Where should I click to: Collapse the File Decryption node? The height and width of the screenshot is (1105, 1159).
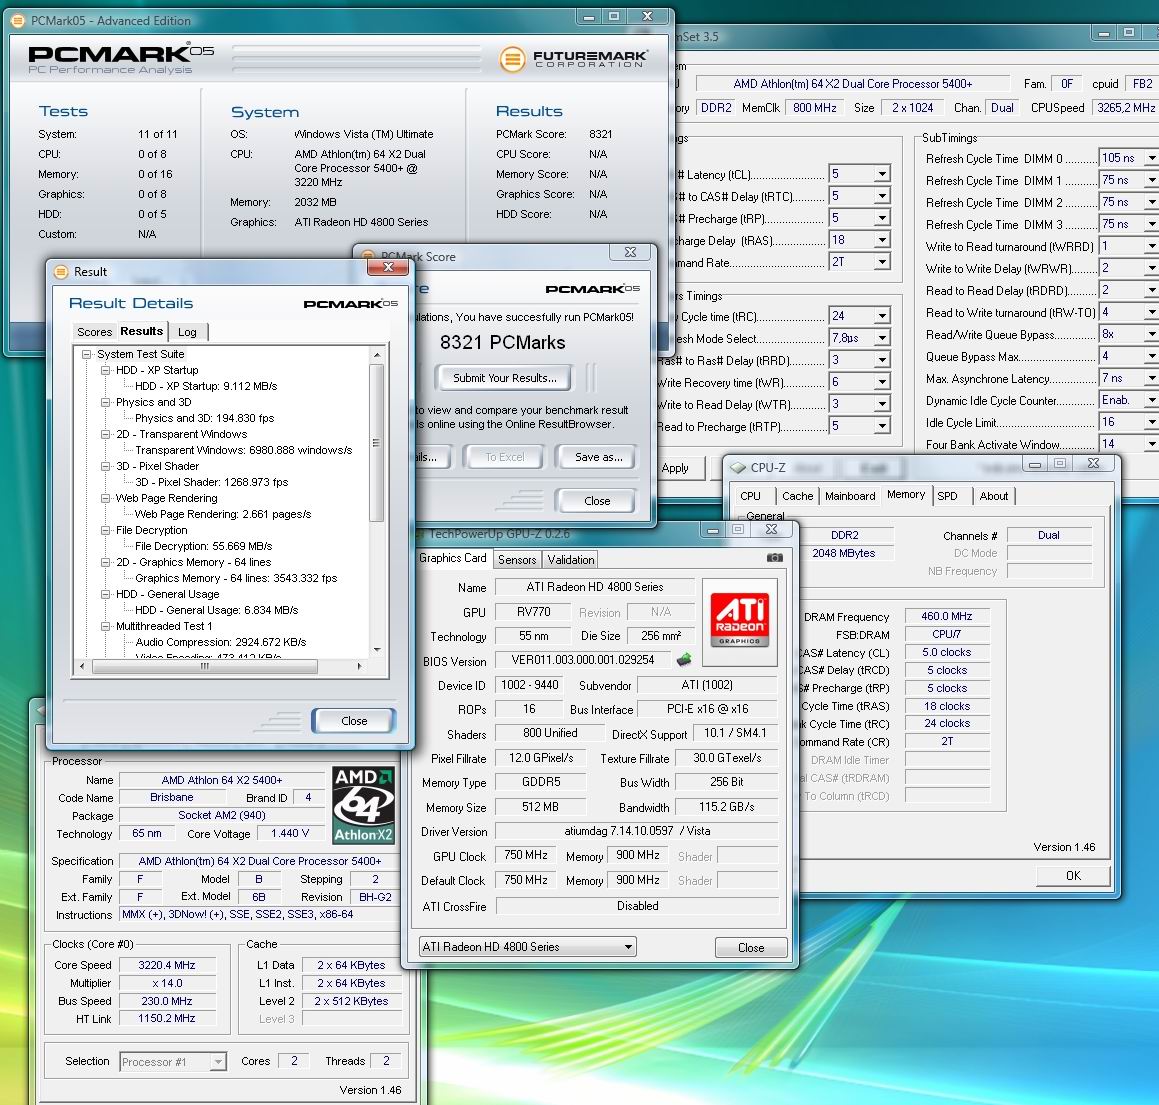tap(106, 530)
